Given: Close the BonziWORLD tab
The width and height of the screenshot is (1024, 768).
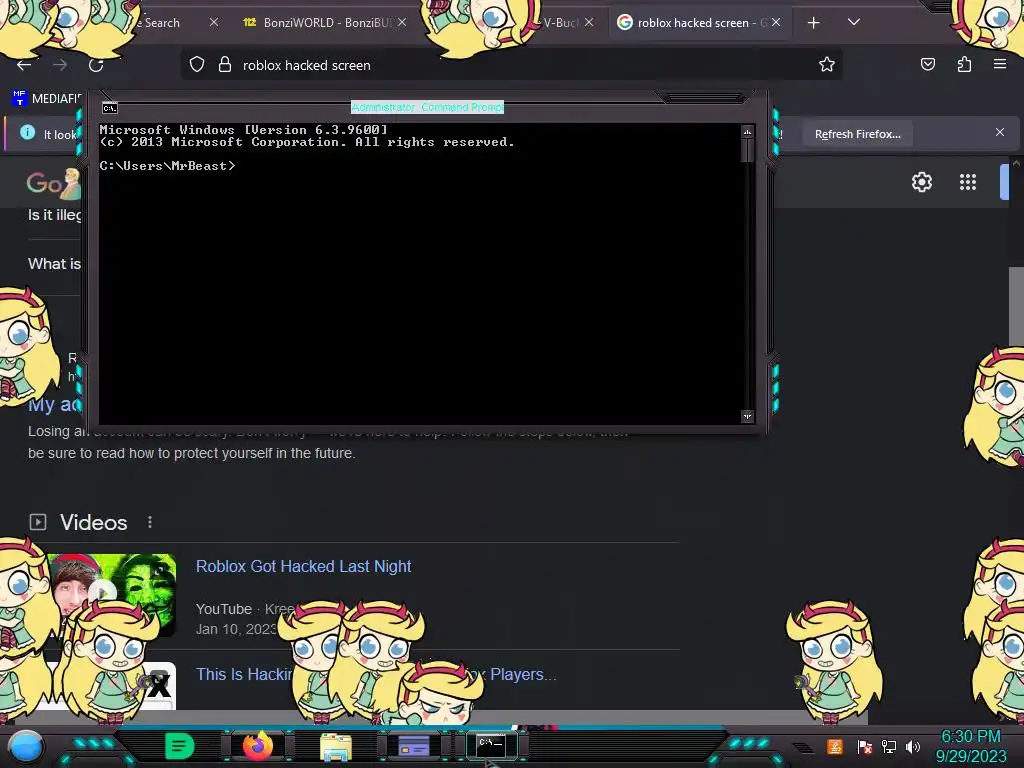Looking at the screenshot, I should (402, 22).
